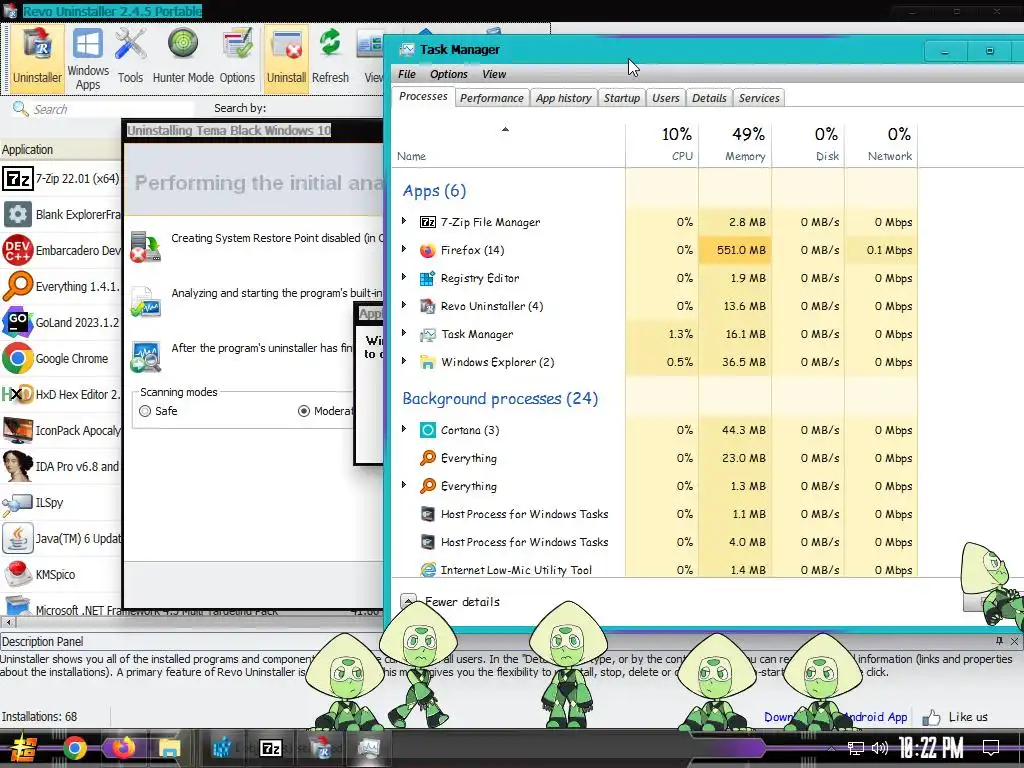
Task: Expand the Cortana (3) process group
Action: tap(404, 429)
